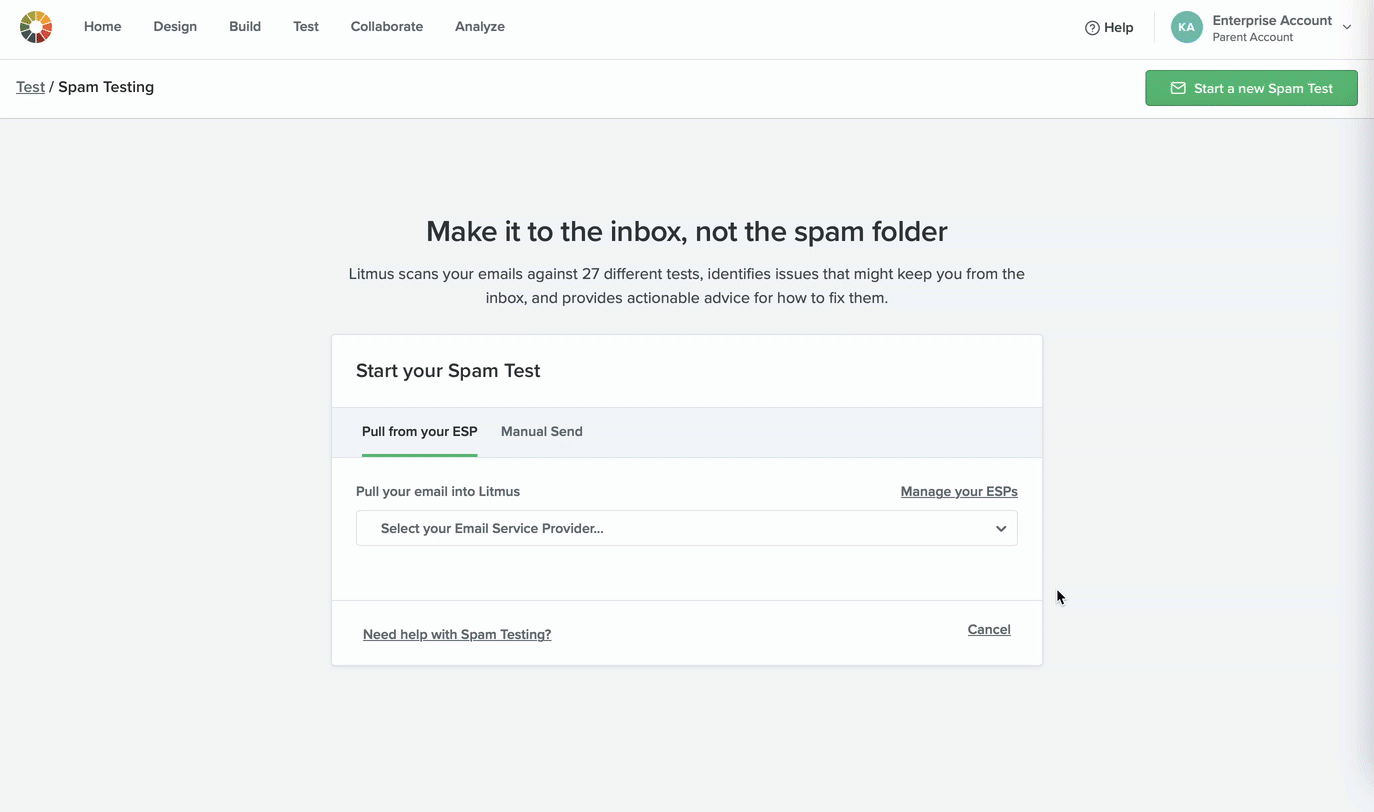1374x812 pixels.
Task: Click the Make it to the inbox headline
Action: coord(687,231)
